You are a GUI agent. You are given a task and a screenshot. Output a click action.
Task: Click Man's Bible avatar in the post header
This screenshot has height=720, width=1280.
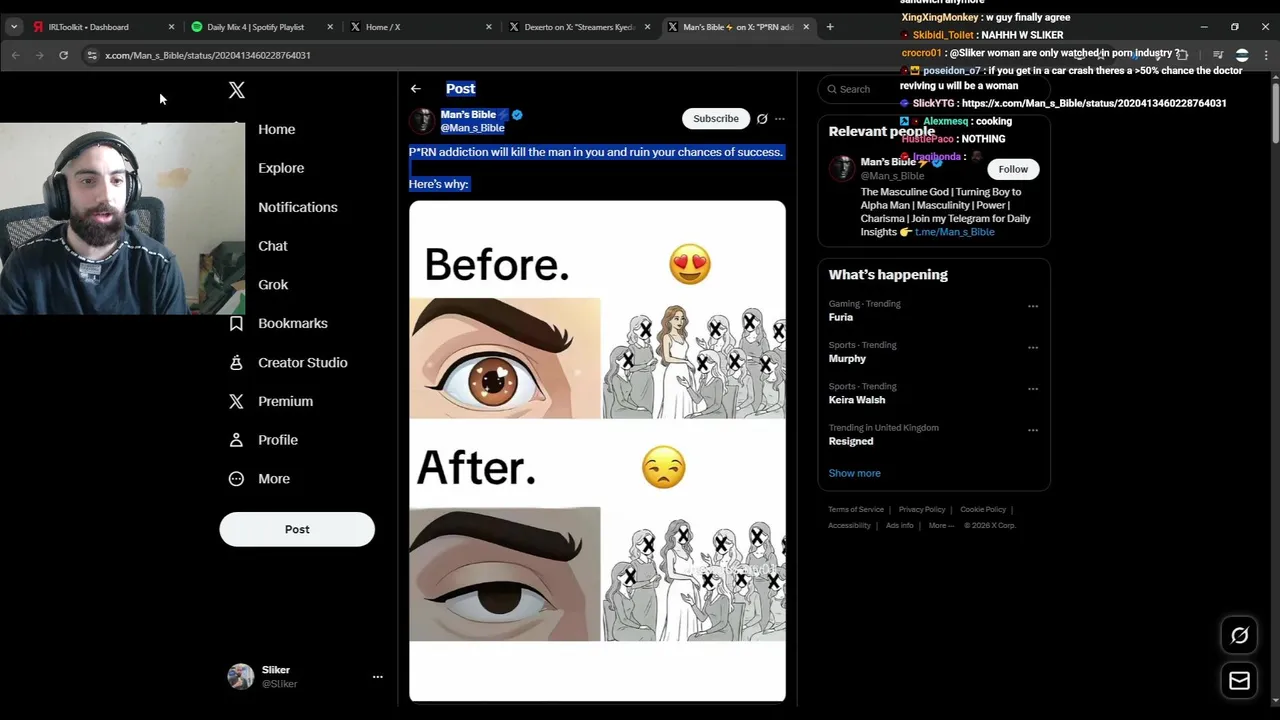point(423,121)
